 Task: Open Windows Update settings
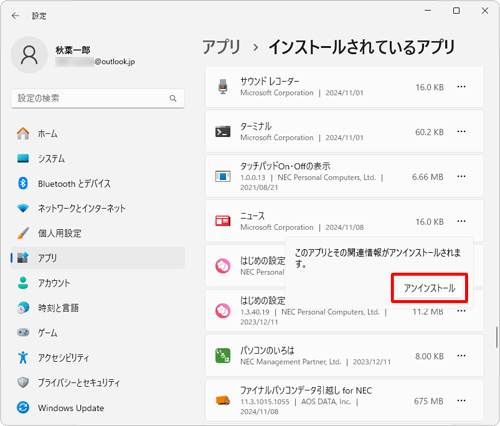(98, 407)
